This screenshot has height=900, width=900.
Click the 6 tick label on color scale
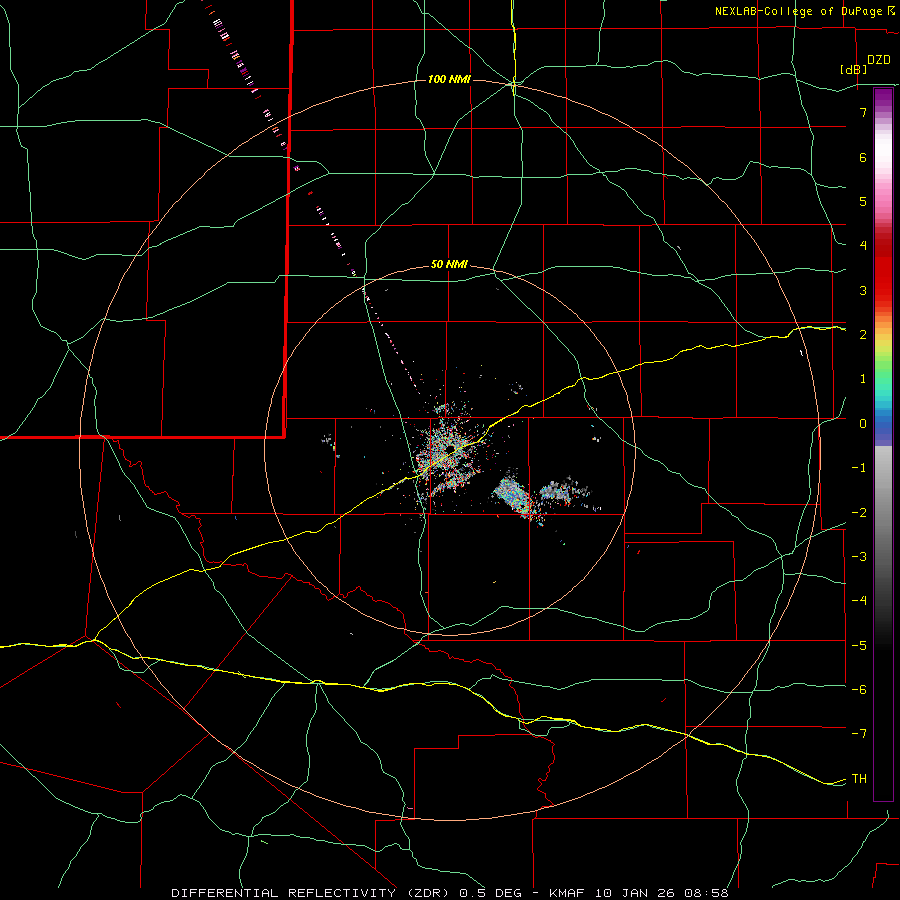(863, 157)
